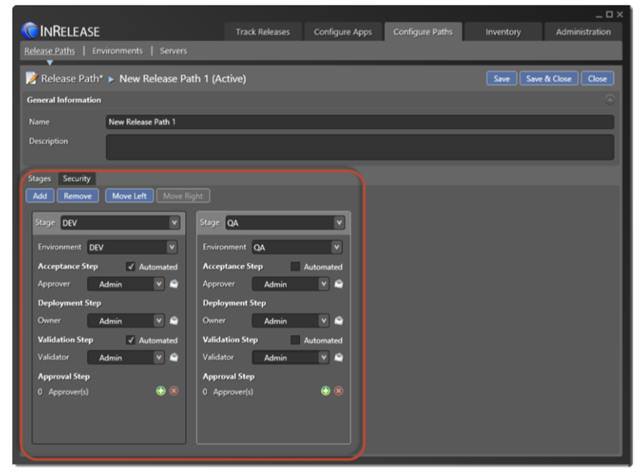Click the Close button

(x=597, y=79)
